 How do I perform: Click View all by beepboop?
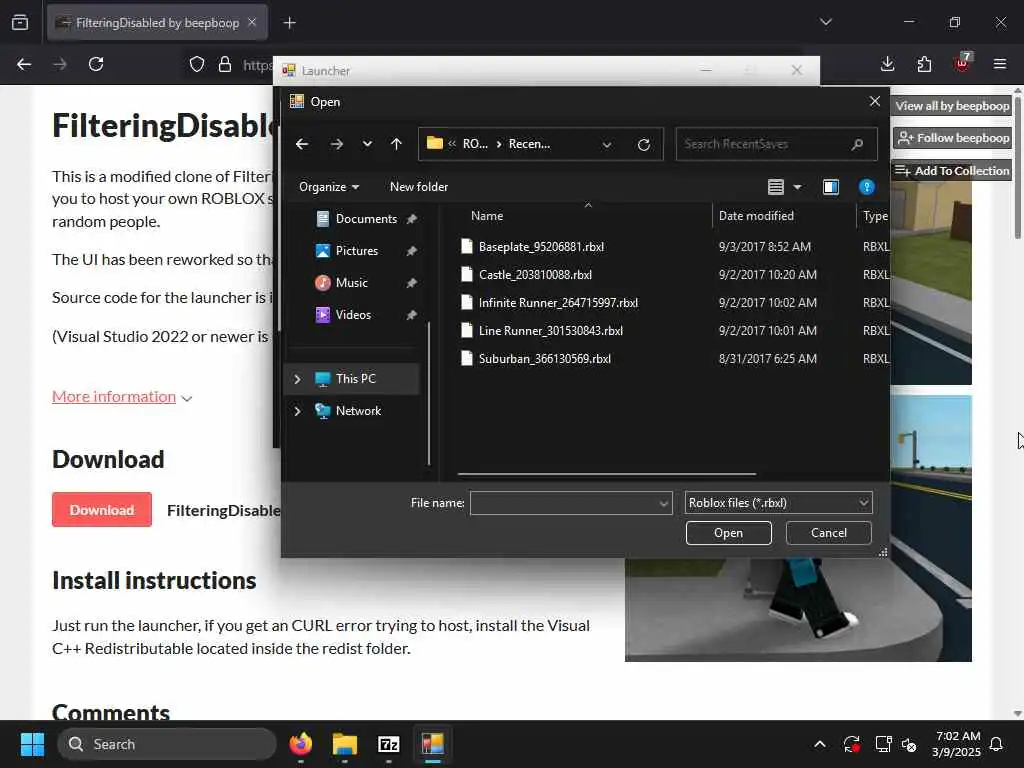pyautogui.click(x=952, y=106)
